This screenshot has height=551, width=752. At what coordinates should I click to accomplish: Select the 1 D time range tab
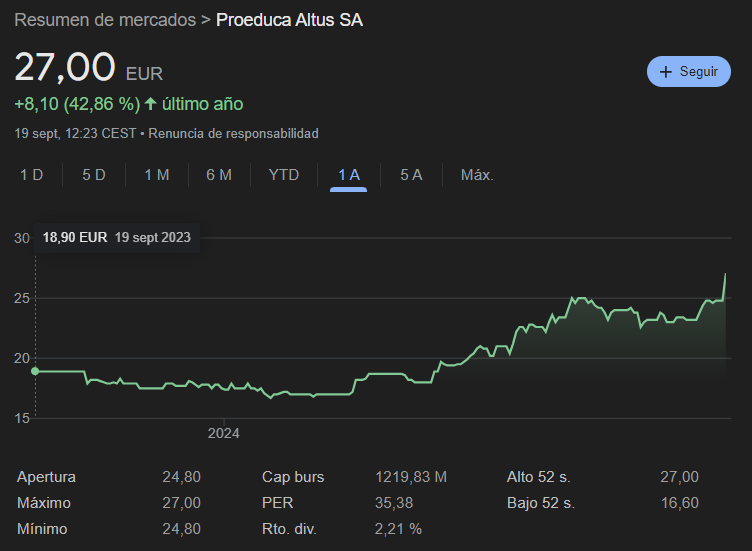[32, 175]
